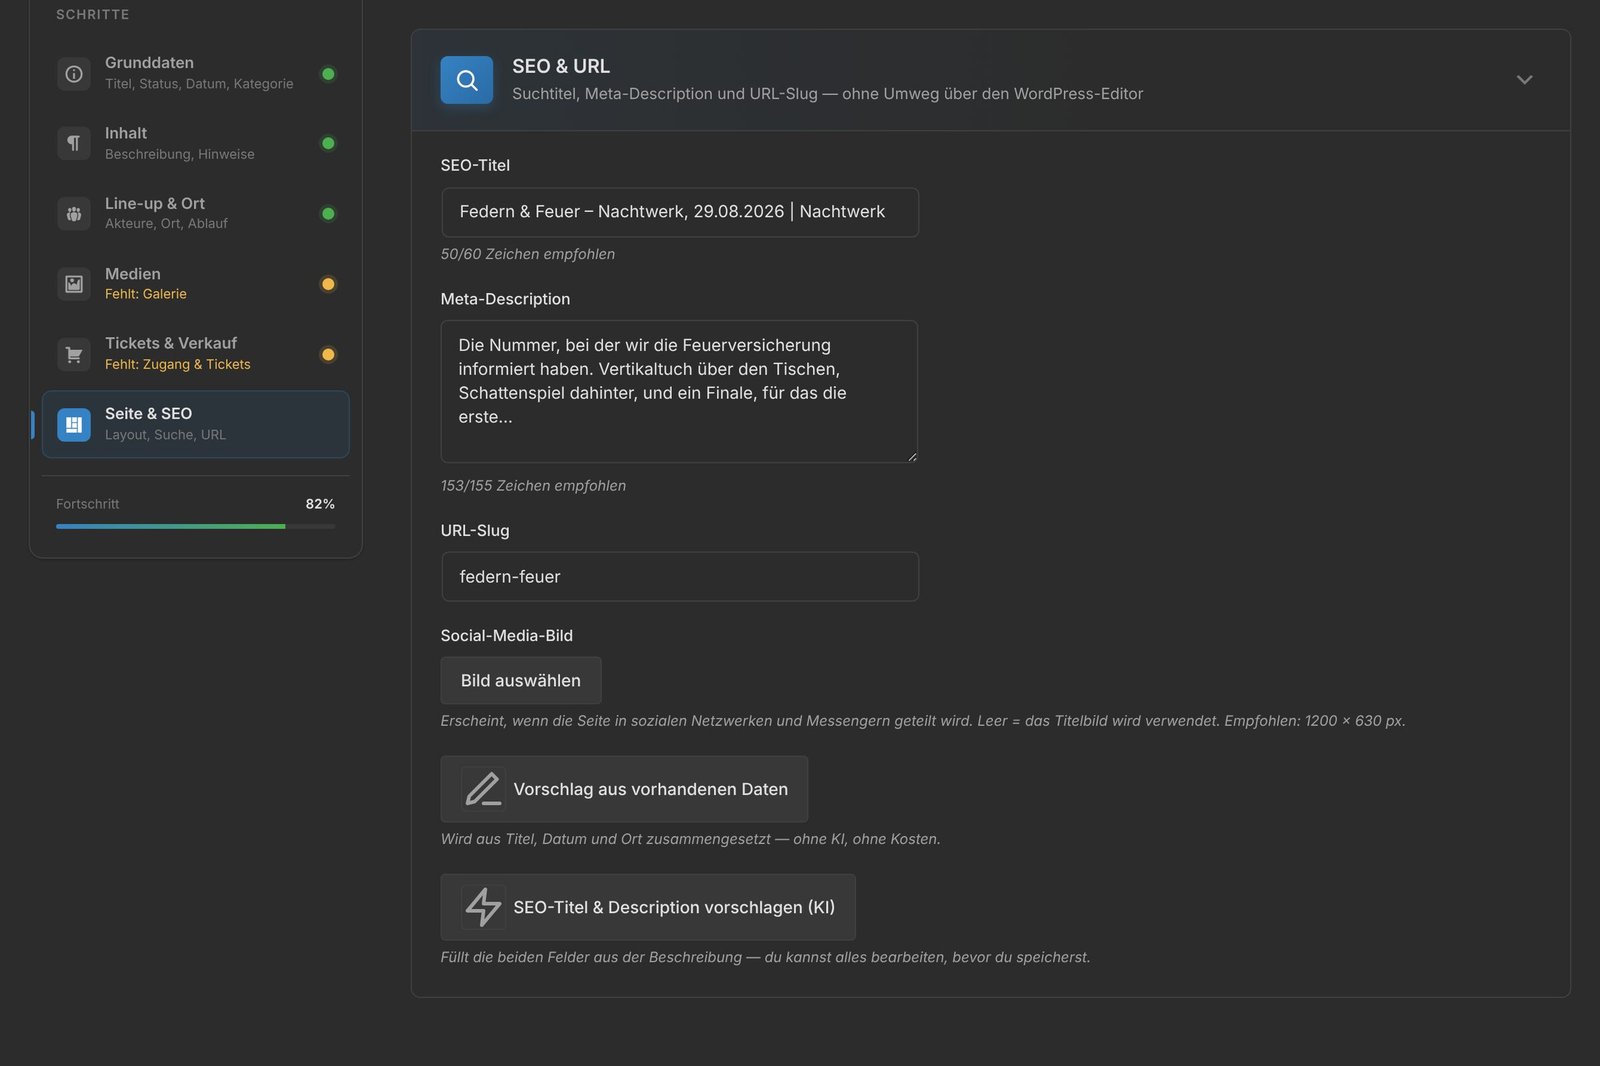Click the orange status dot beside Tickets & Verkauf

point(328,354)
